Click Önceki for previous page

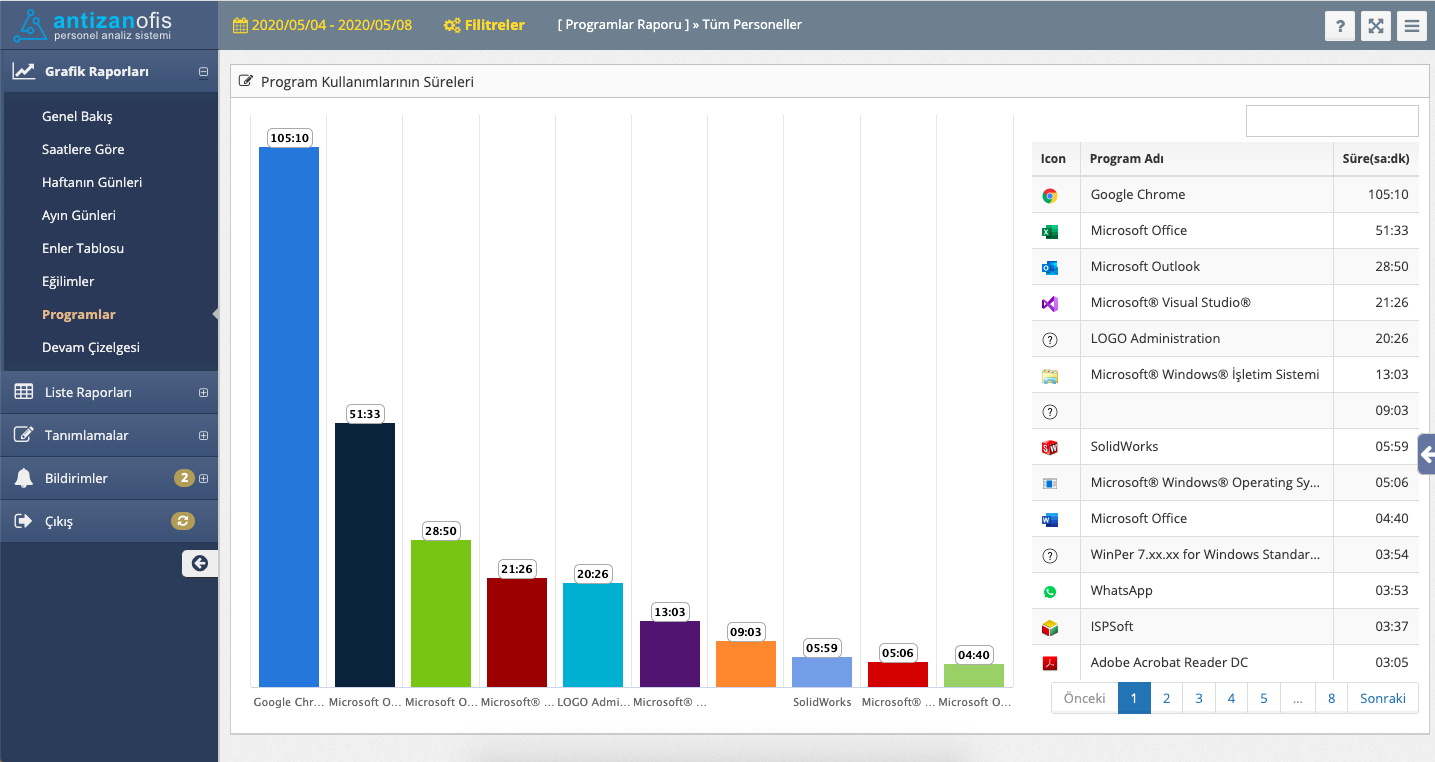click(x=1085, y=698)
